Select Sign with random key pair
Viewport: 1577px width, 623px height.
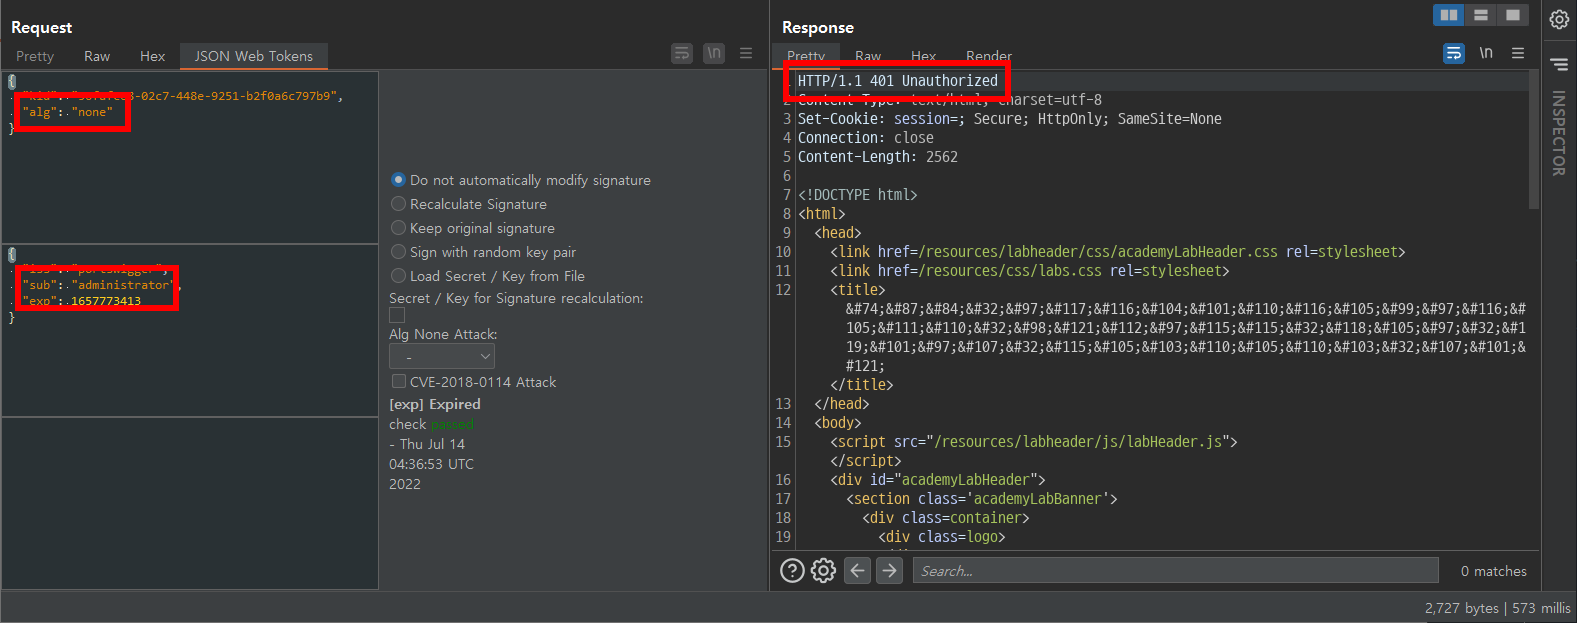483,252
